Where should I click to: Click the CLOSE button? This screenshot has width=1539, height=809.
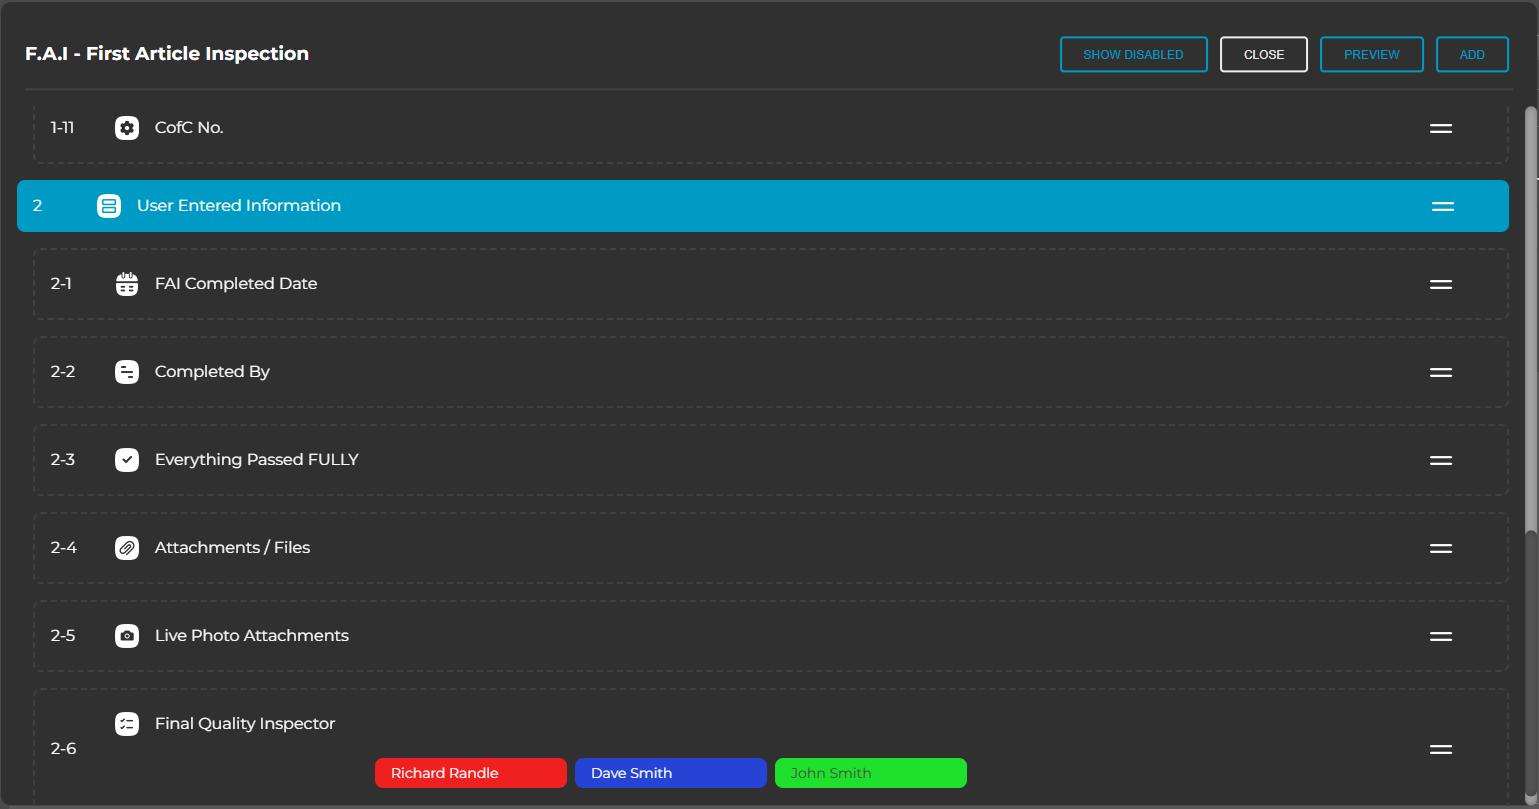click(x=1264, y=55)
